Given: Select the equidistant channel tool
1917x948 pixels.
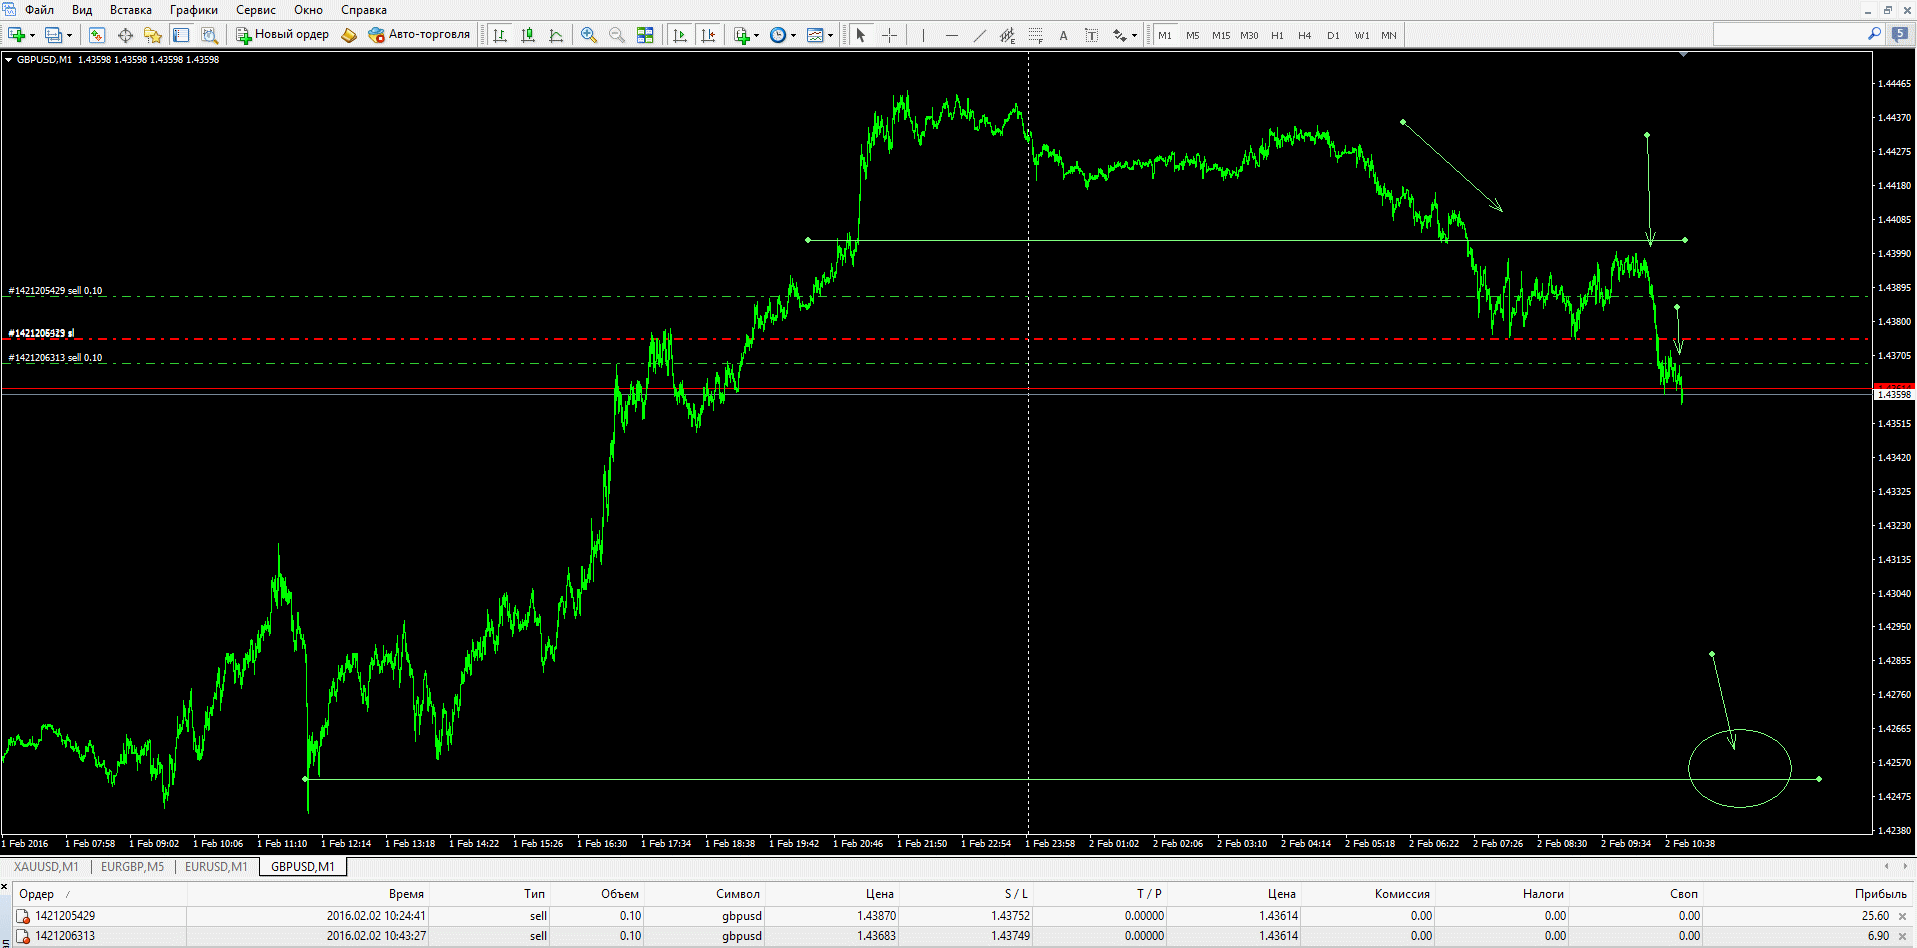Looking at the screenshot, I should coord(1007,35).
